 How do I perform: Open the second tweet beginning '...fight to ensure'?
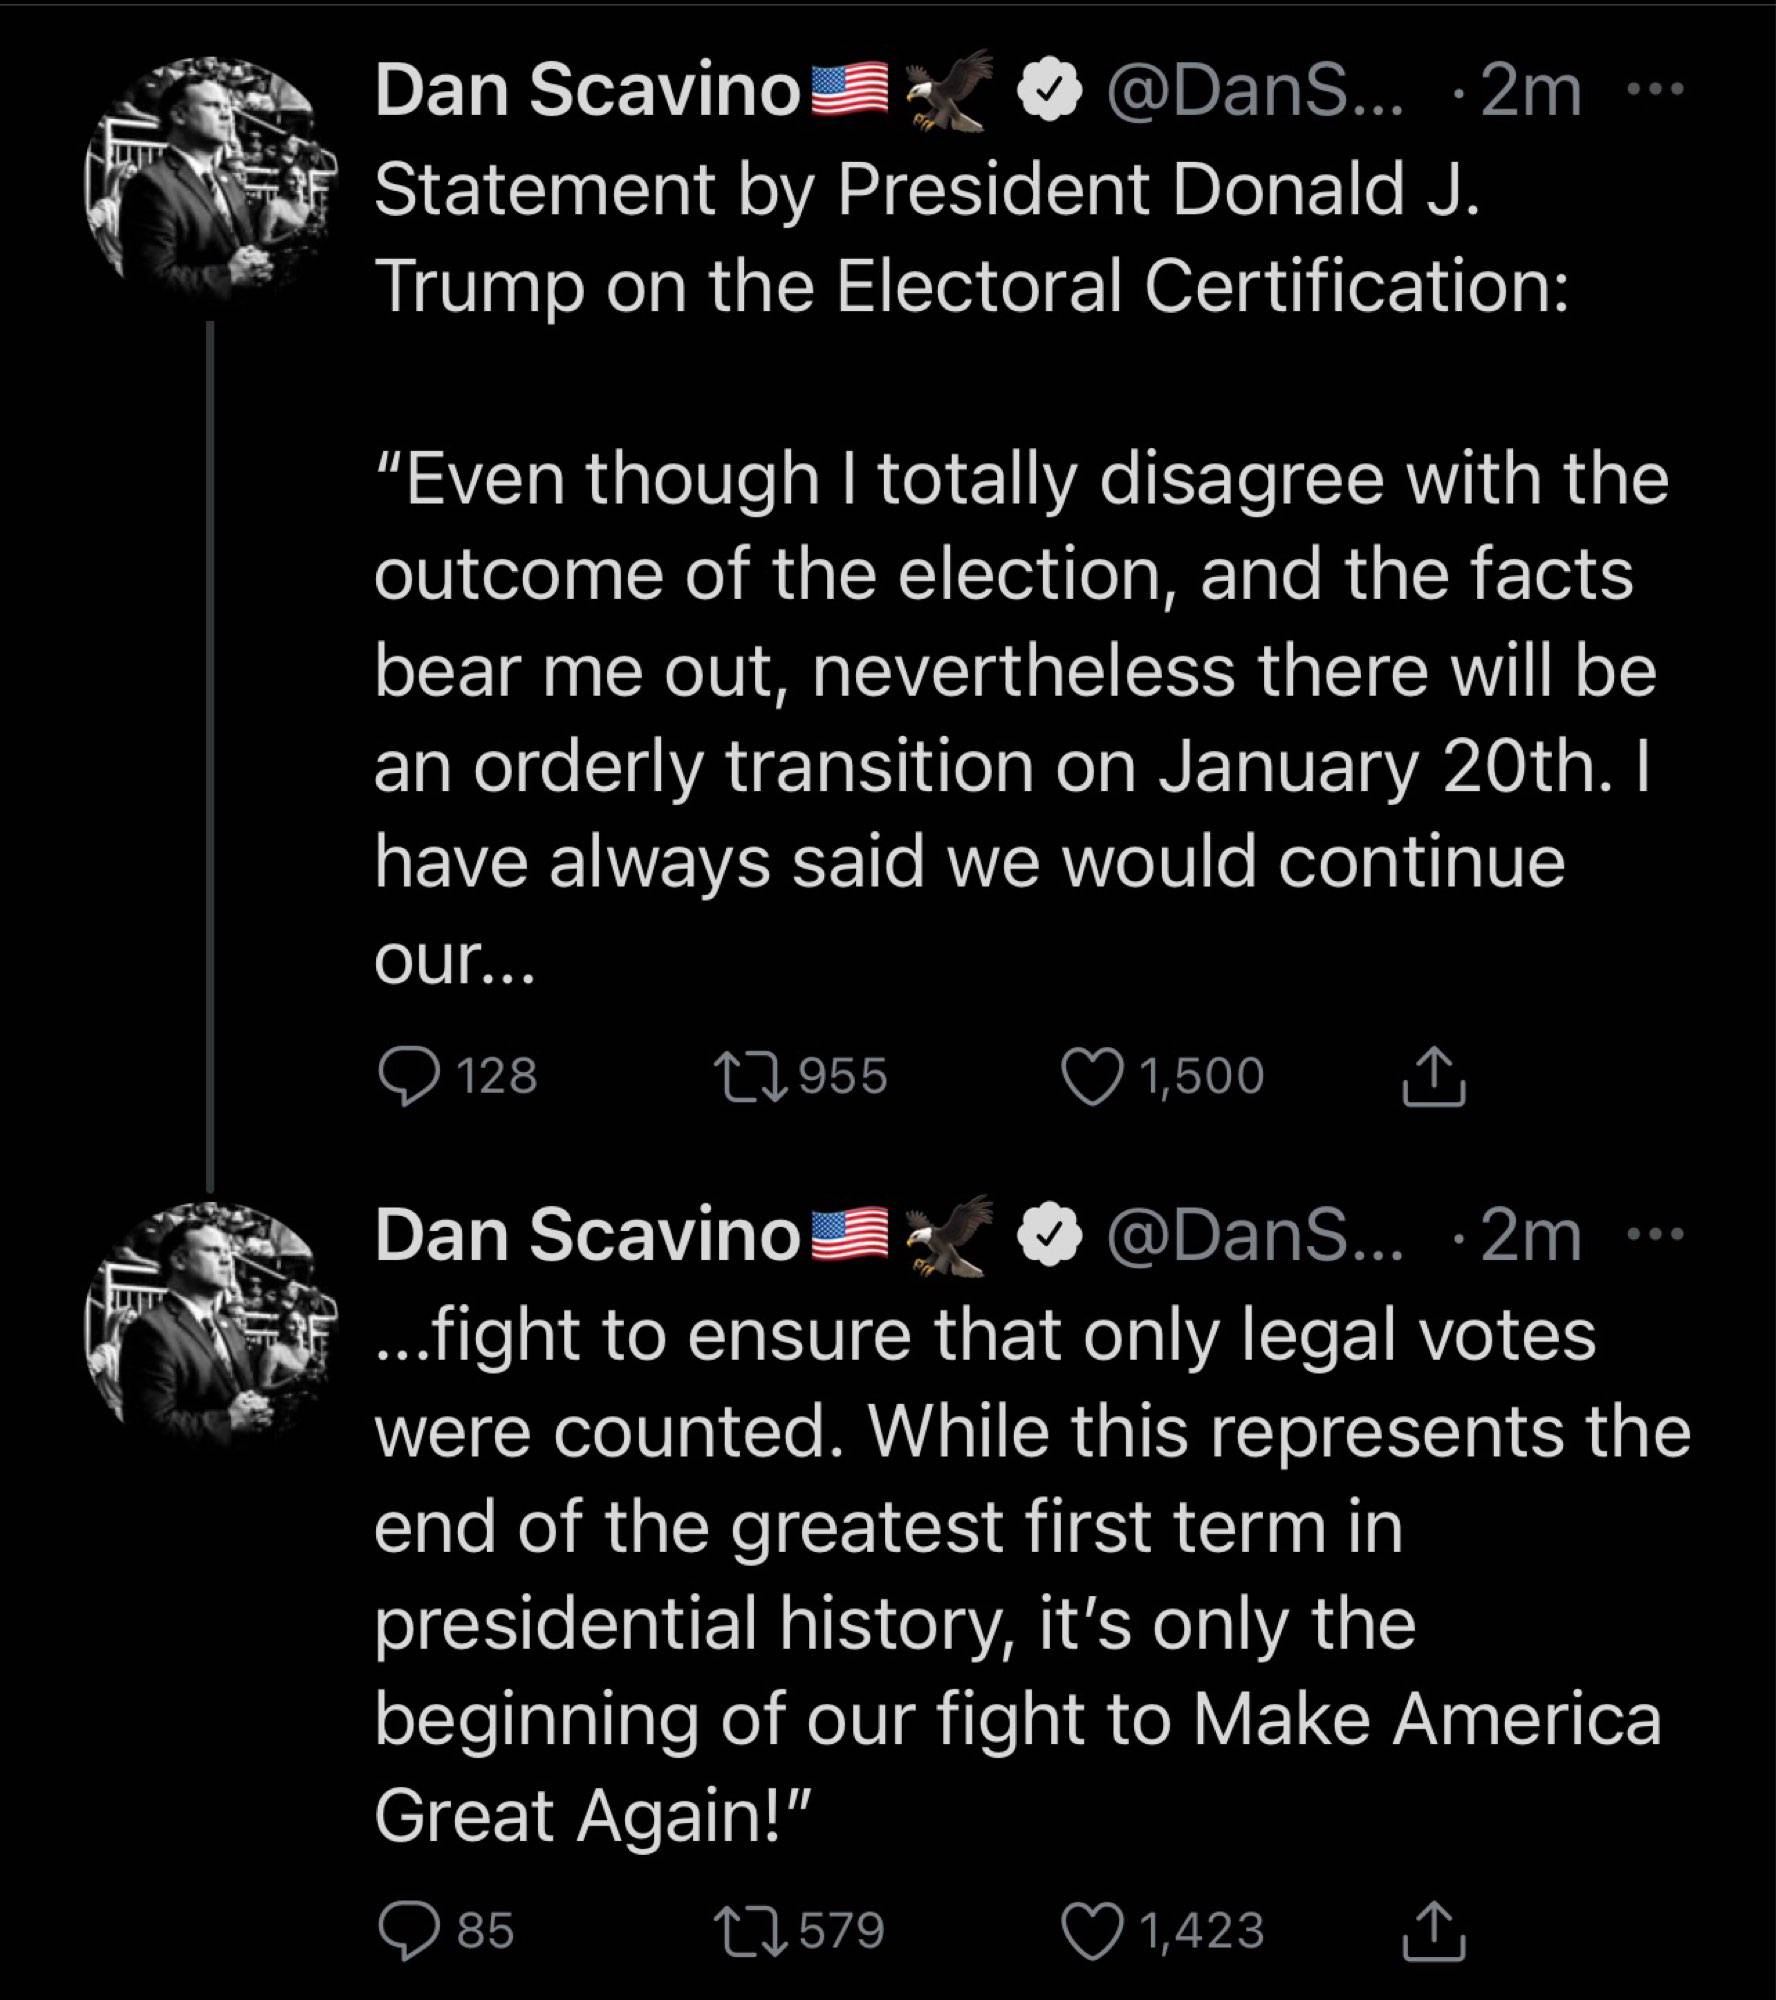(1032, 1575)
